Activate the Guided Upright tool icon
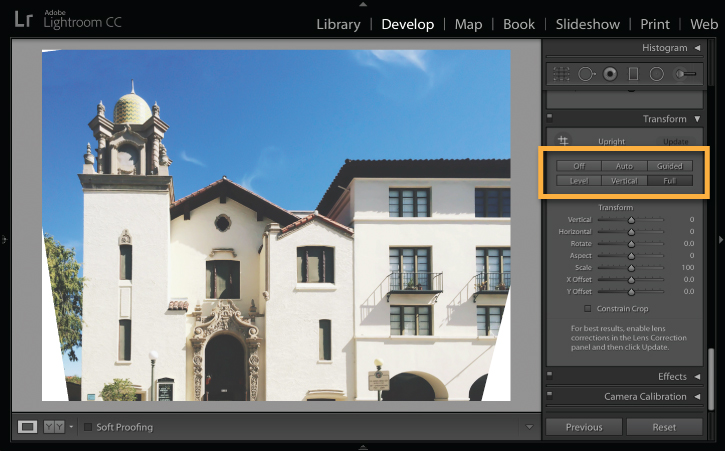The height and width of the screenshot is (451, 725). pos(563,140)
